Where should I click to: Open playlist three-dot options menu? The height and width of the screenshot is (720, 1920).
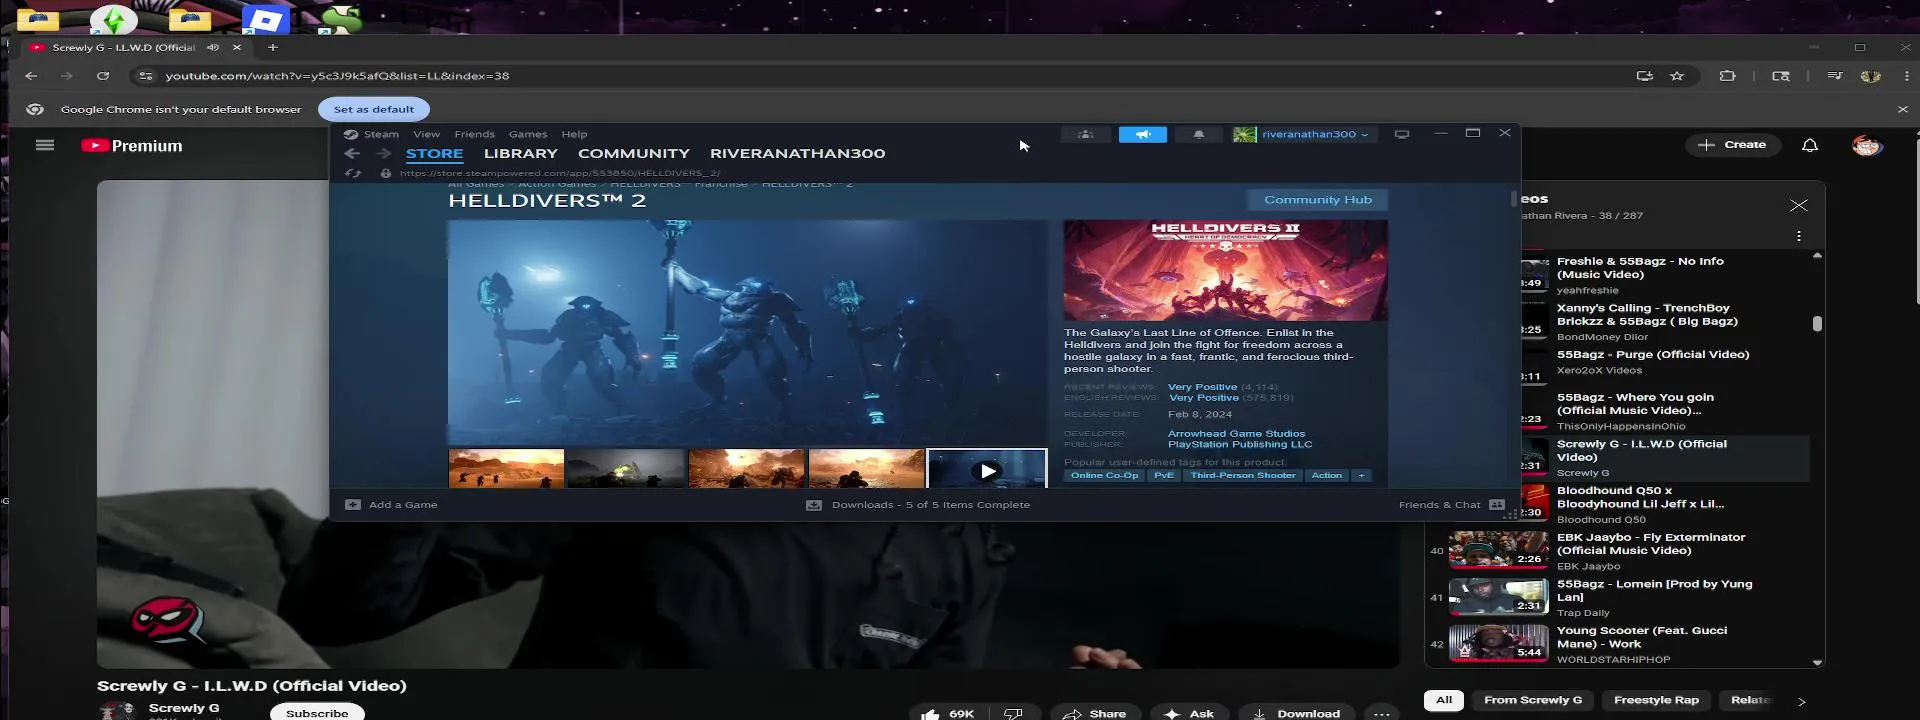(1798, 236)
